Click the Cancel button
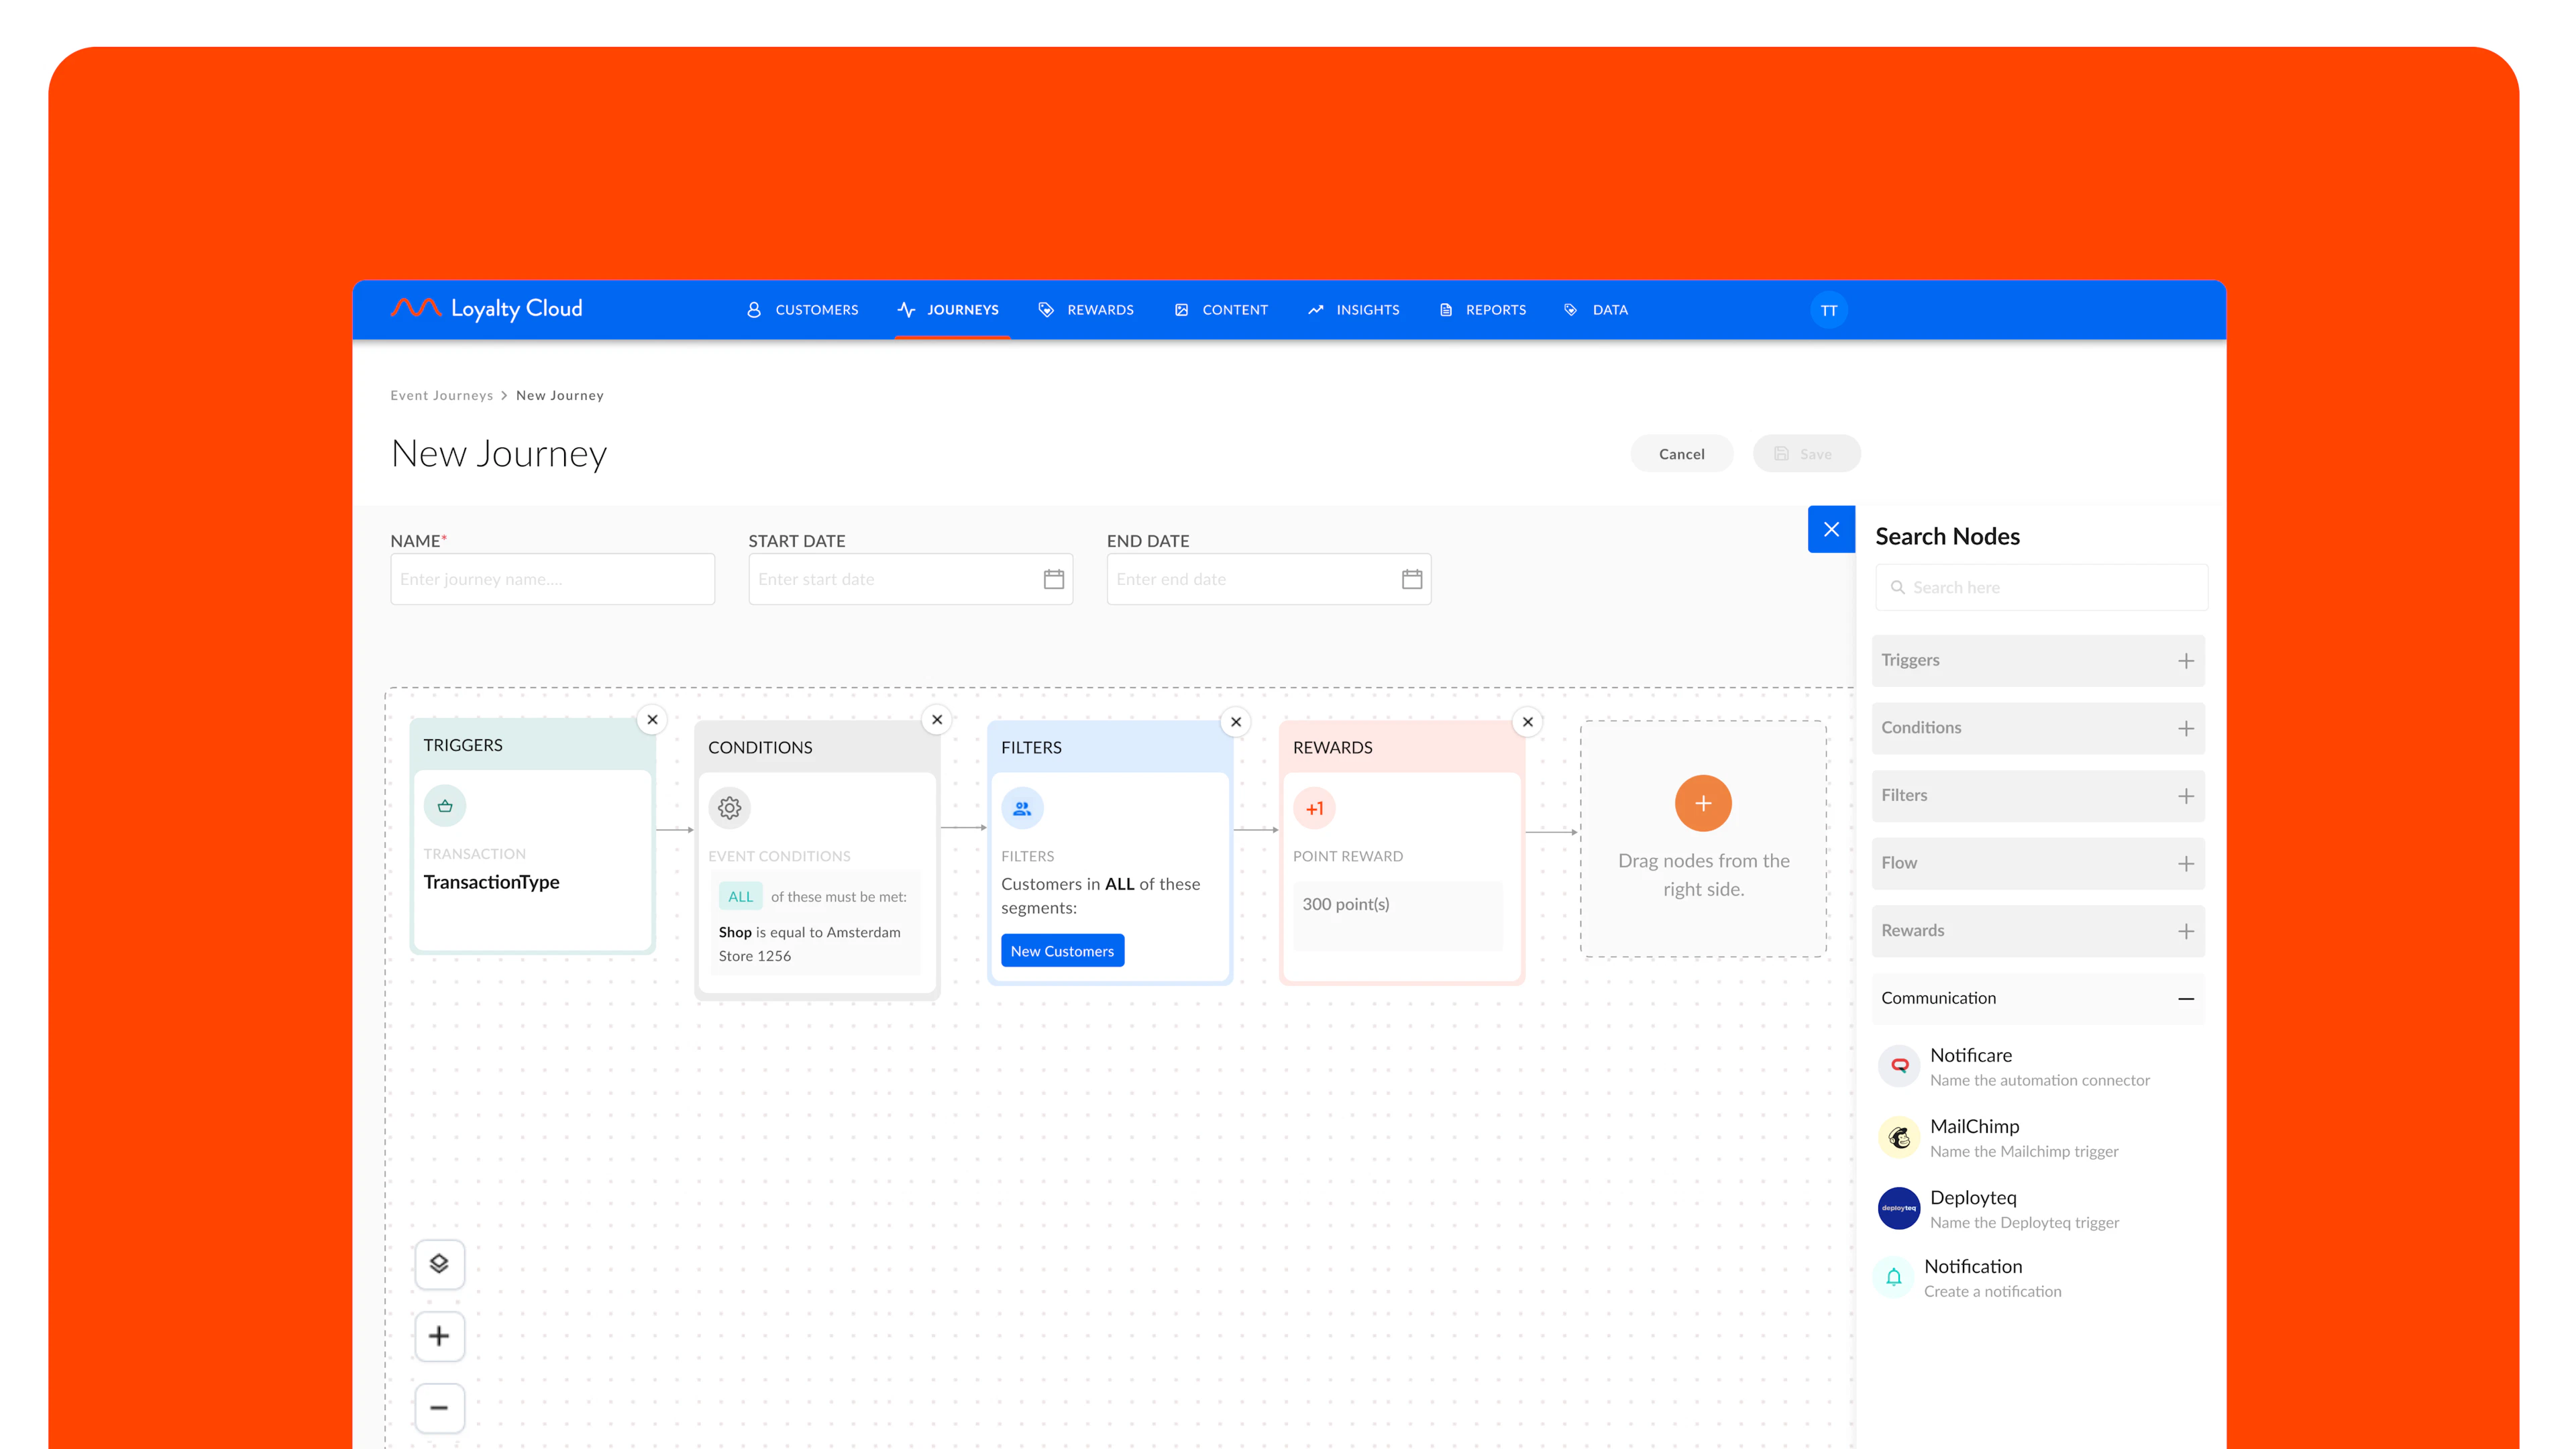This screenshot has width=2576, height=1449. click(1681, 453)
